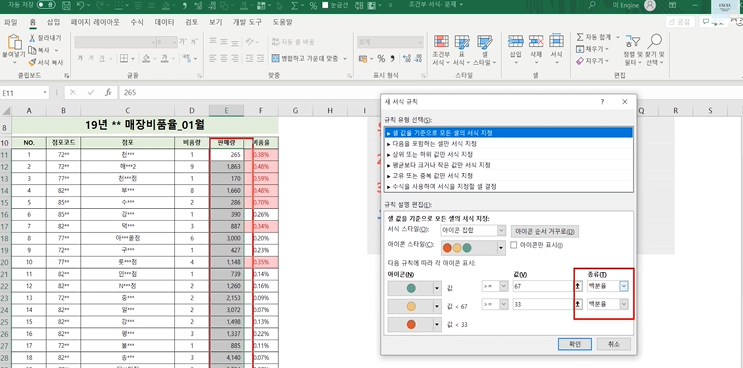The height and width of the screenshot is (368, 743).
Task: Click the Paste clipboard icon
Action: coord(14,42)
